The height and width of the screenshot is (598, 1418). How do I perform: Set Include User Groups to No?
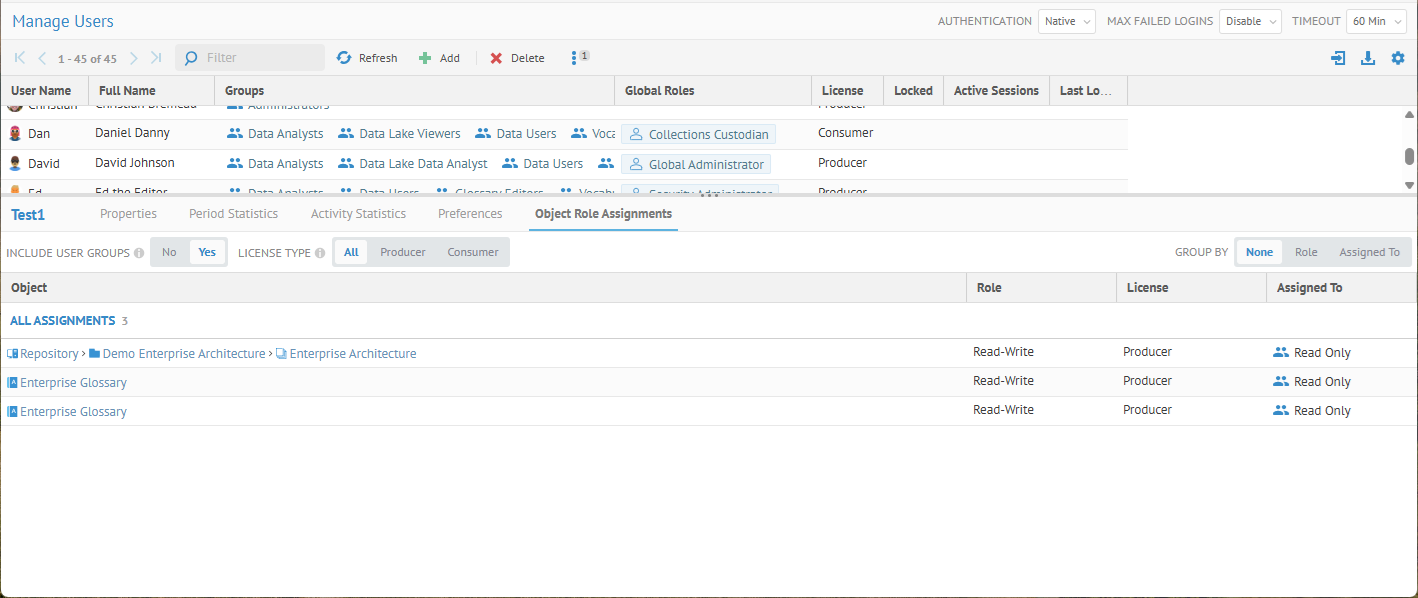[x=169, y=252]
